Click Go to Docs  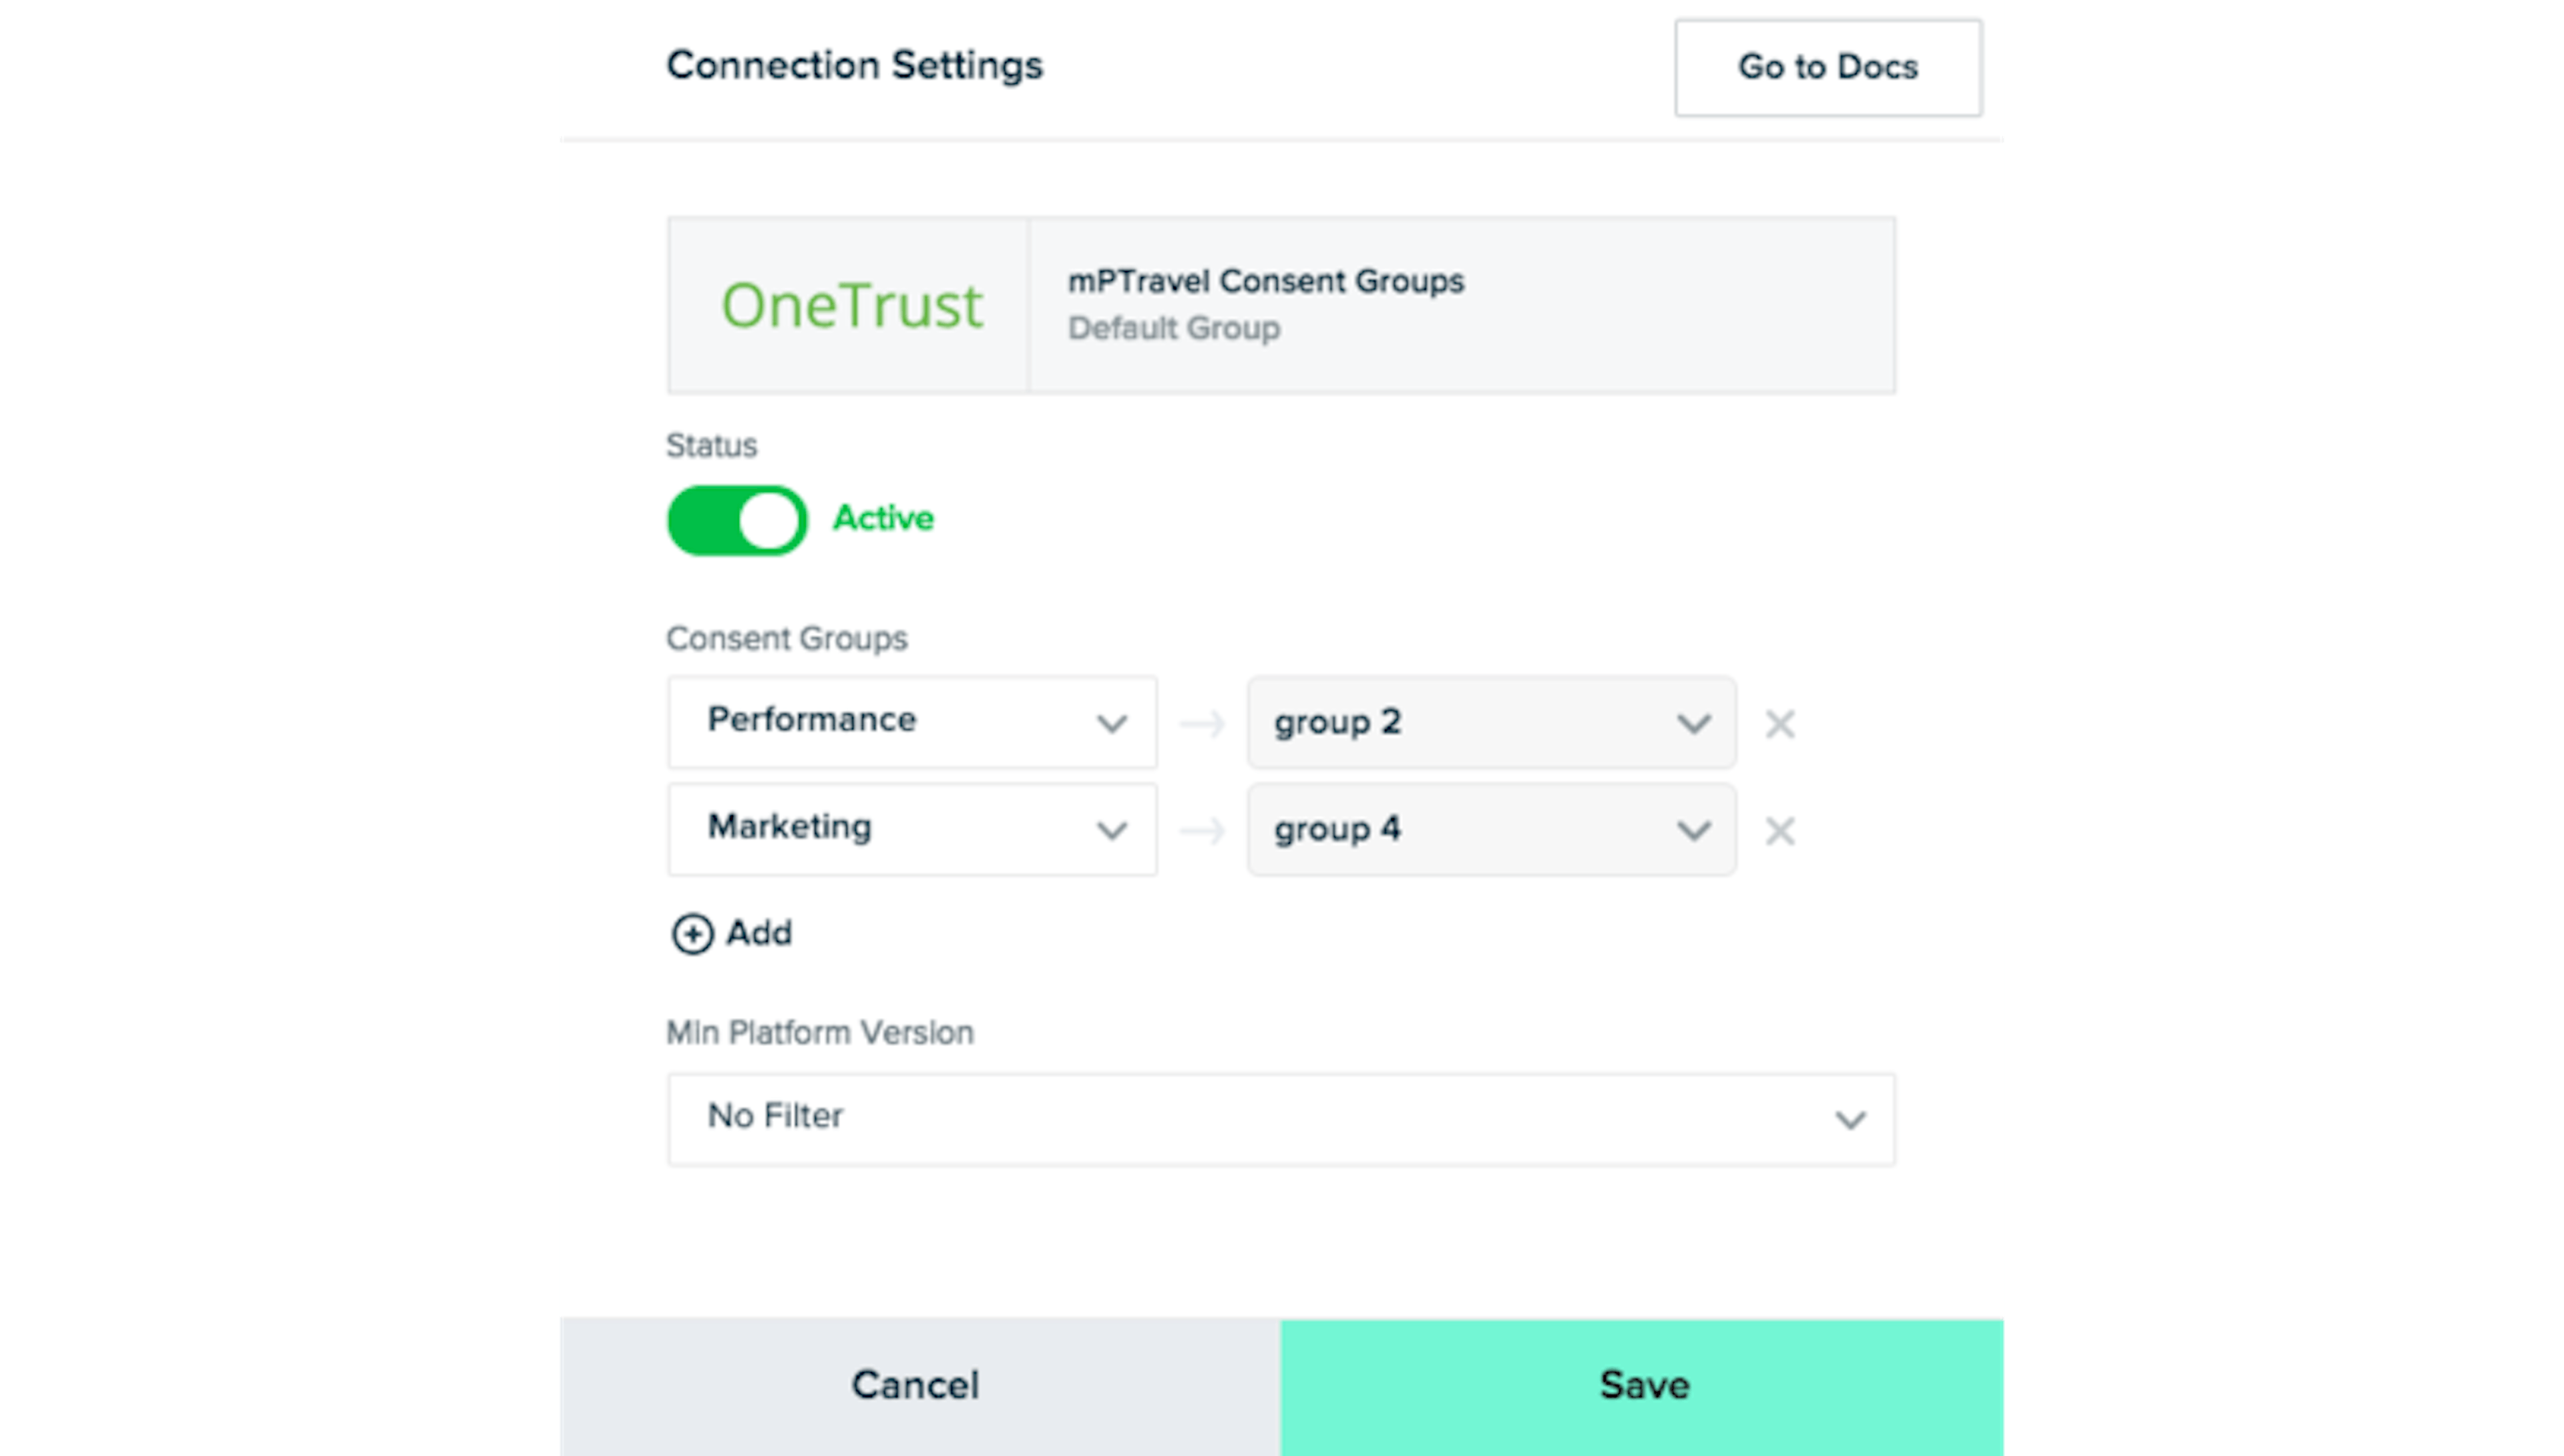pyautogui.click(x=1827, y=67)
